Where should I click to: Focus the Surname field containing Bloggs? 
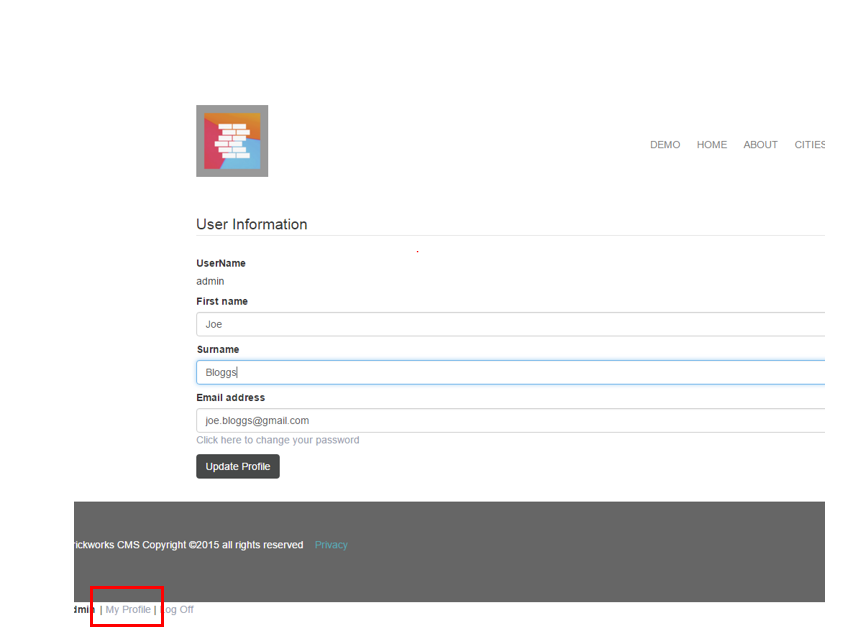click(510, 372)
